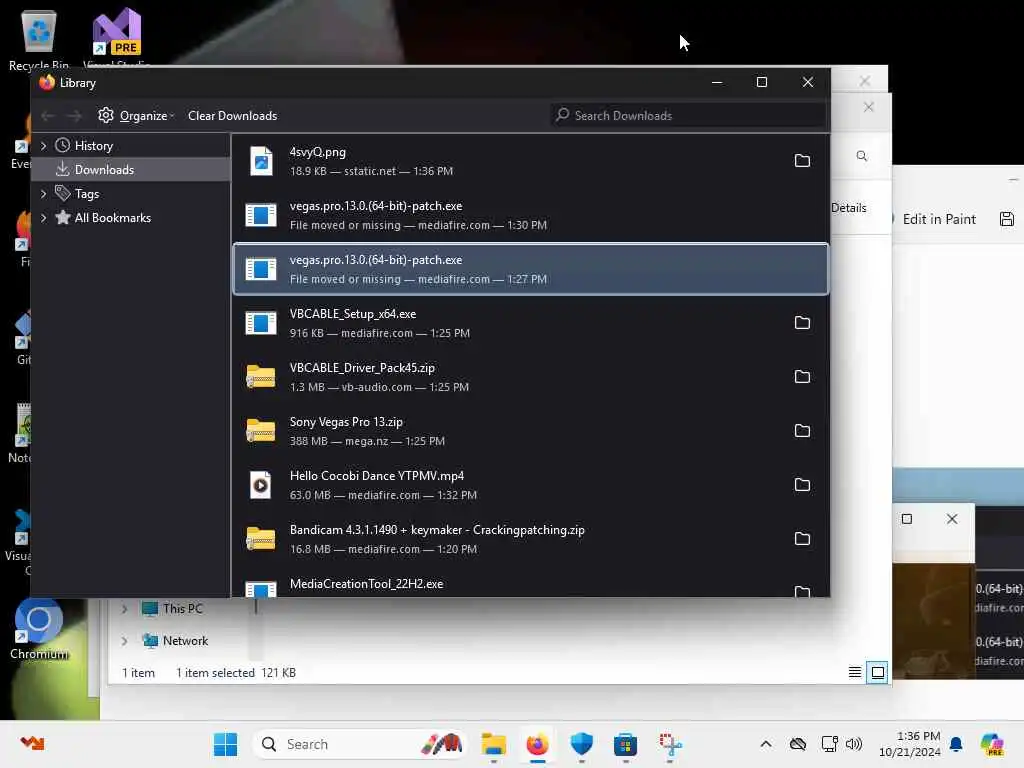Show hidden system tray icons

coord(766,744)
